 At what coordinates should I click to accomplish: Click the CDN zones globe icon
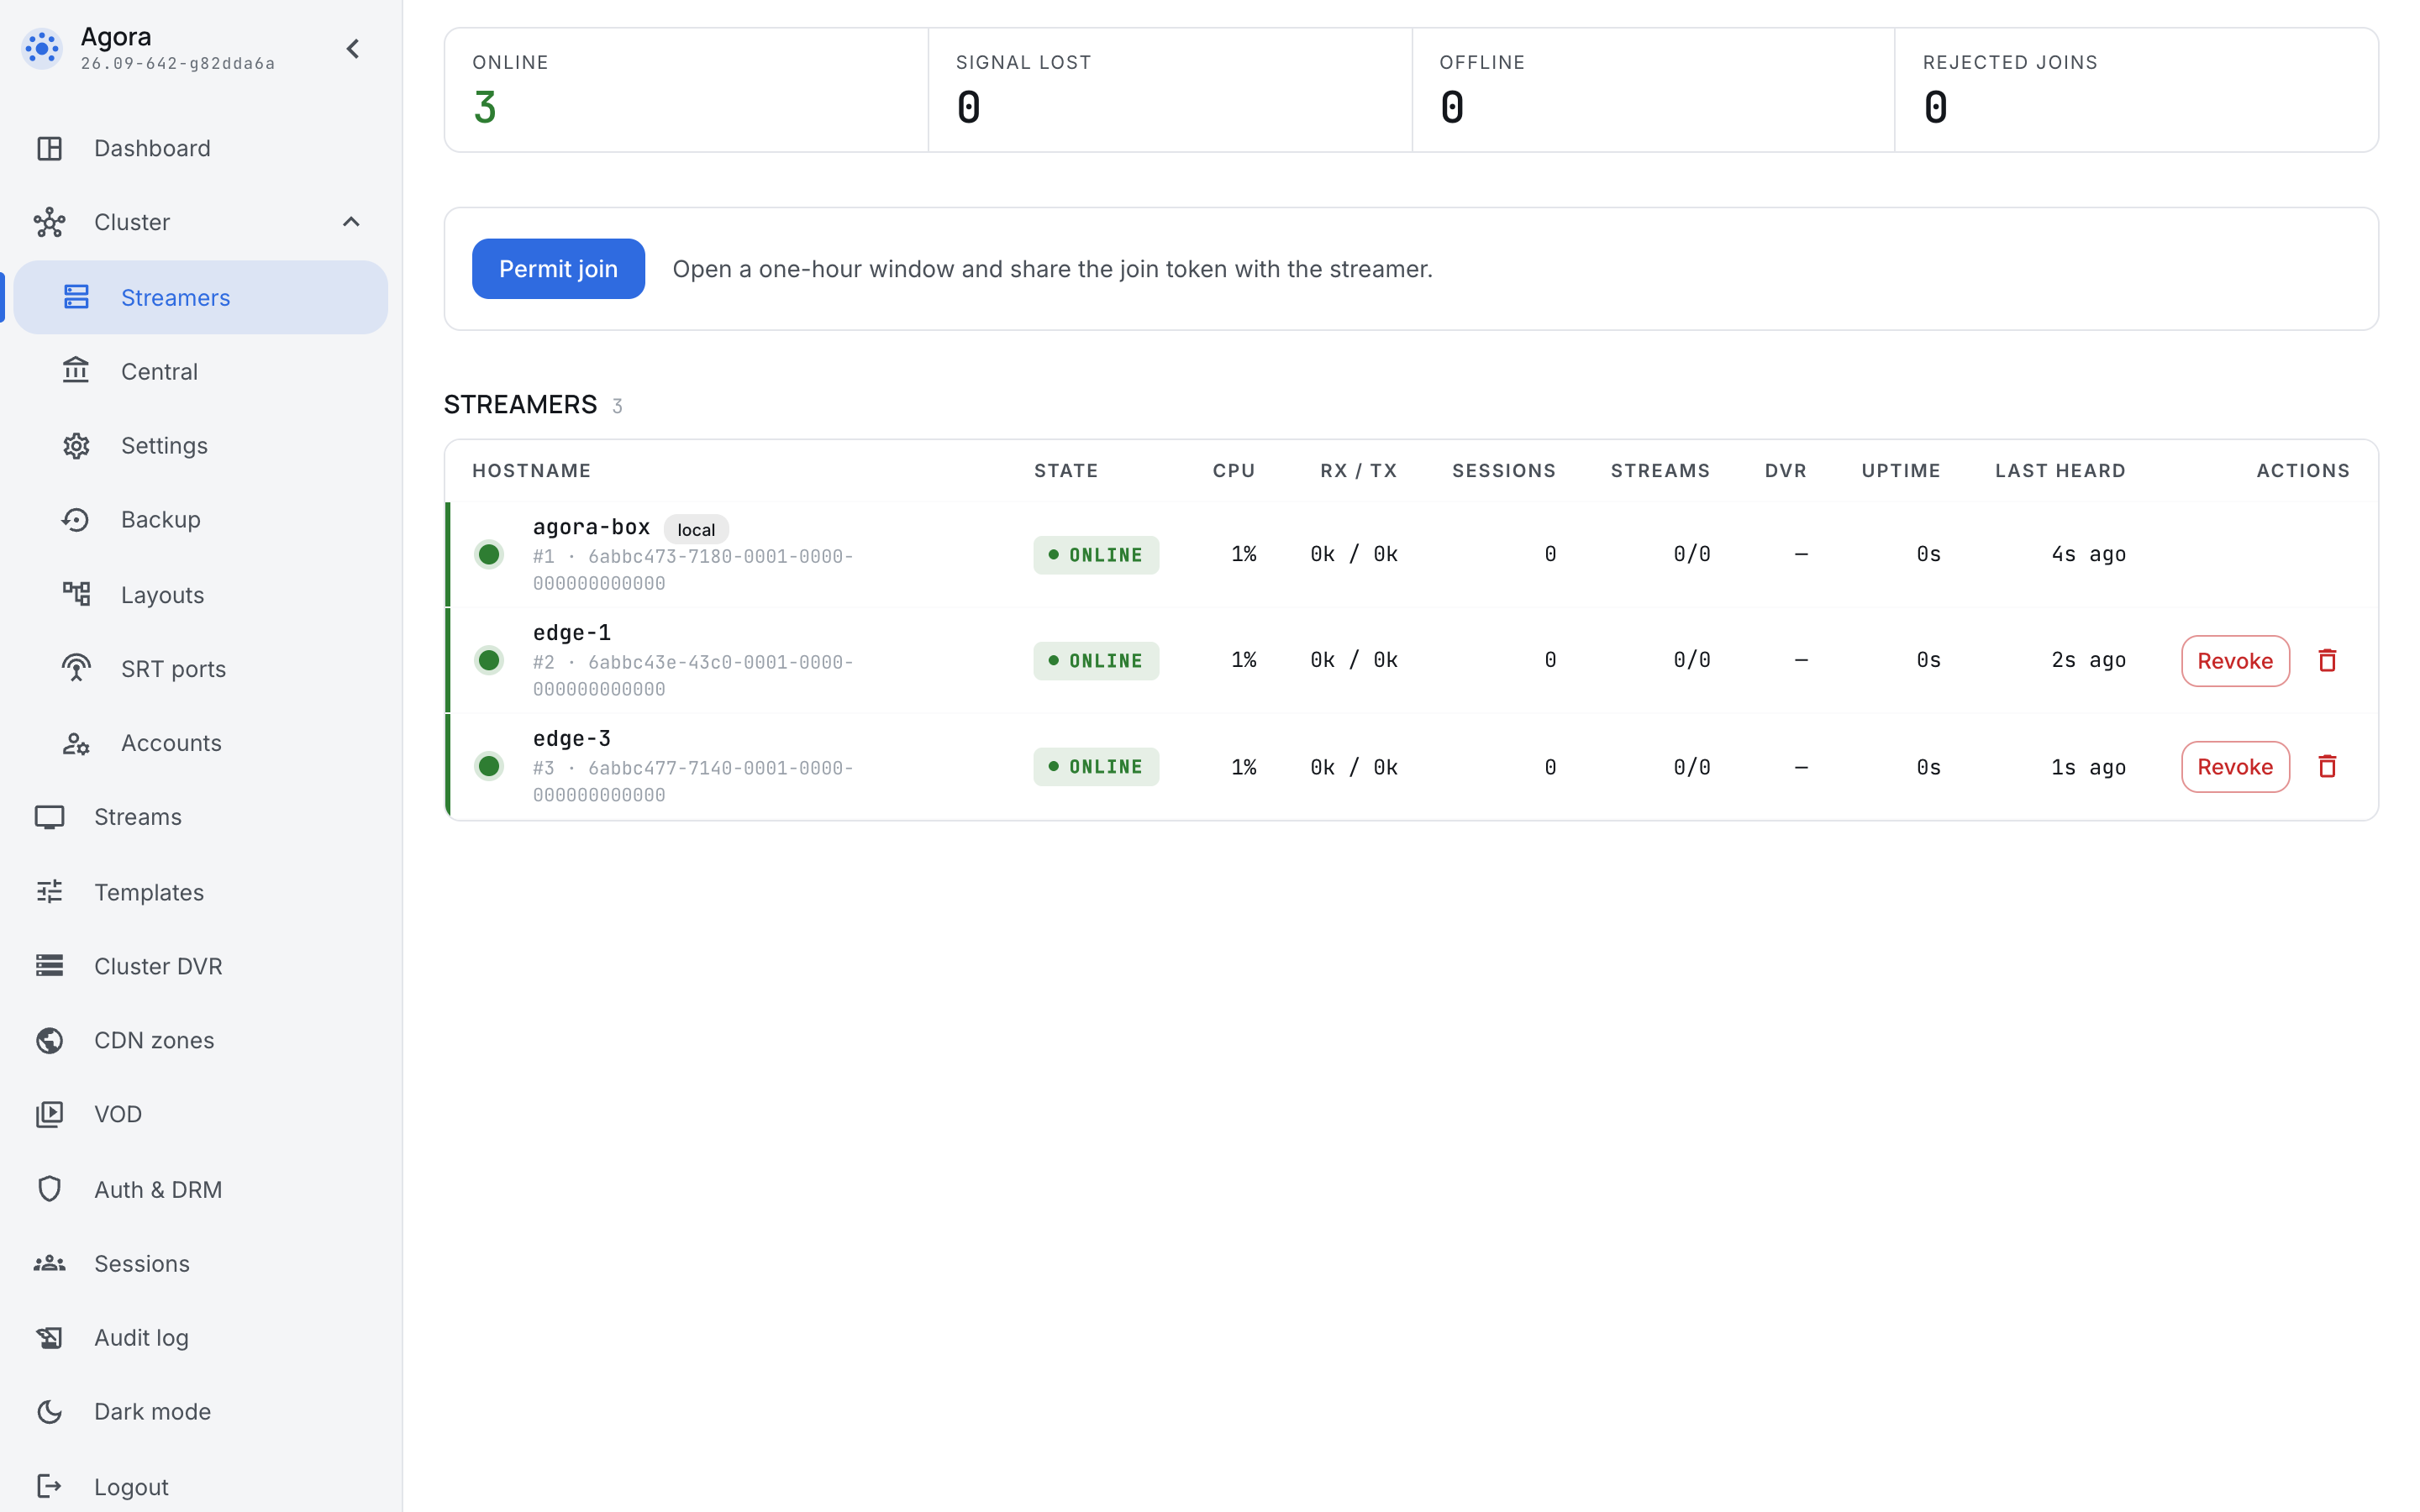49,1040
